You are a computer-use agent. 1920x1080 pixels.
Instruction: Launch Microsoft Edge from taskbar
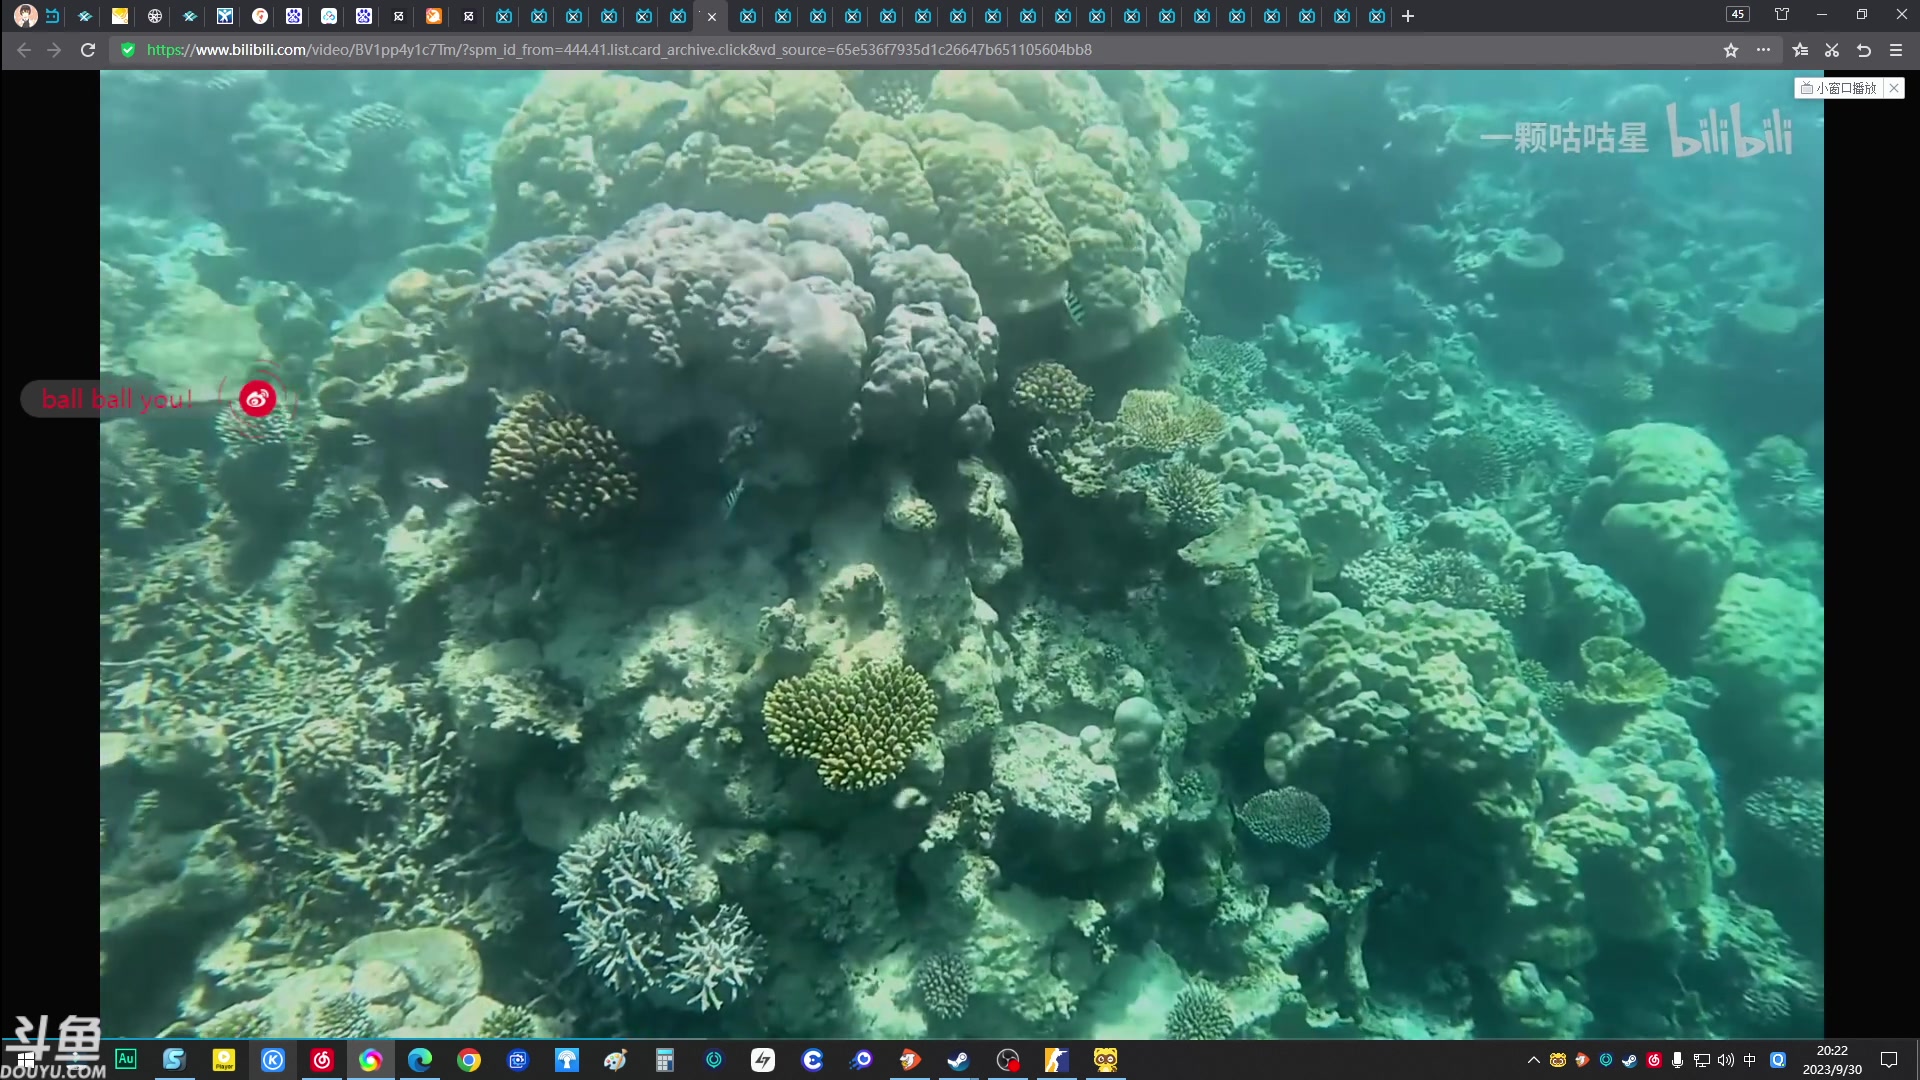point(420,1060)
